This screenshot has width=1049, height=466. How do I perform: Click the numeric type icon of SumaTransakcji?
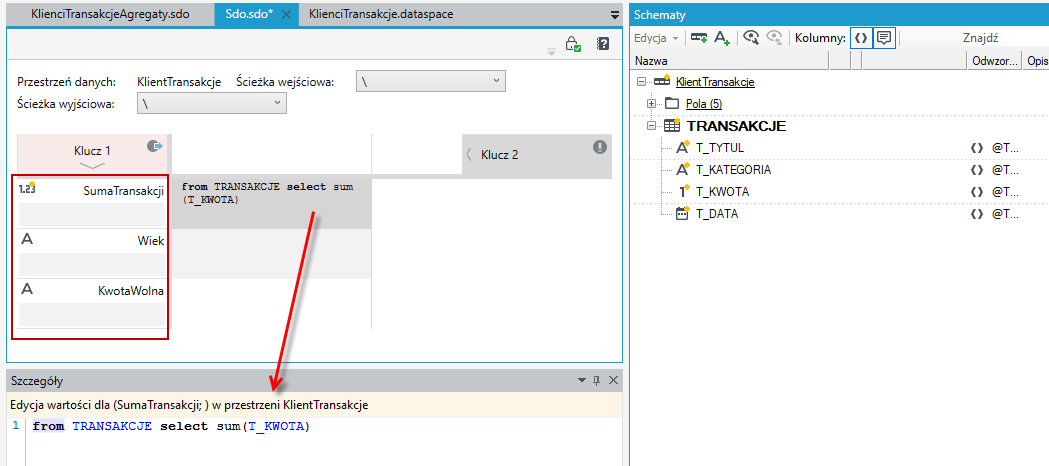[x=27, y=189]
